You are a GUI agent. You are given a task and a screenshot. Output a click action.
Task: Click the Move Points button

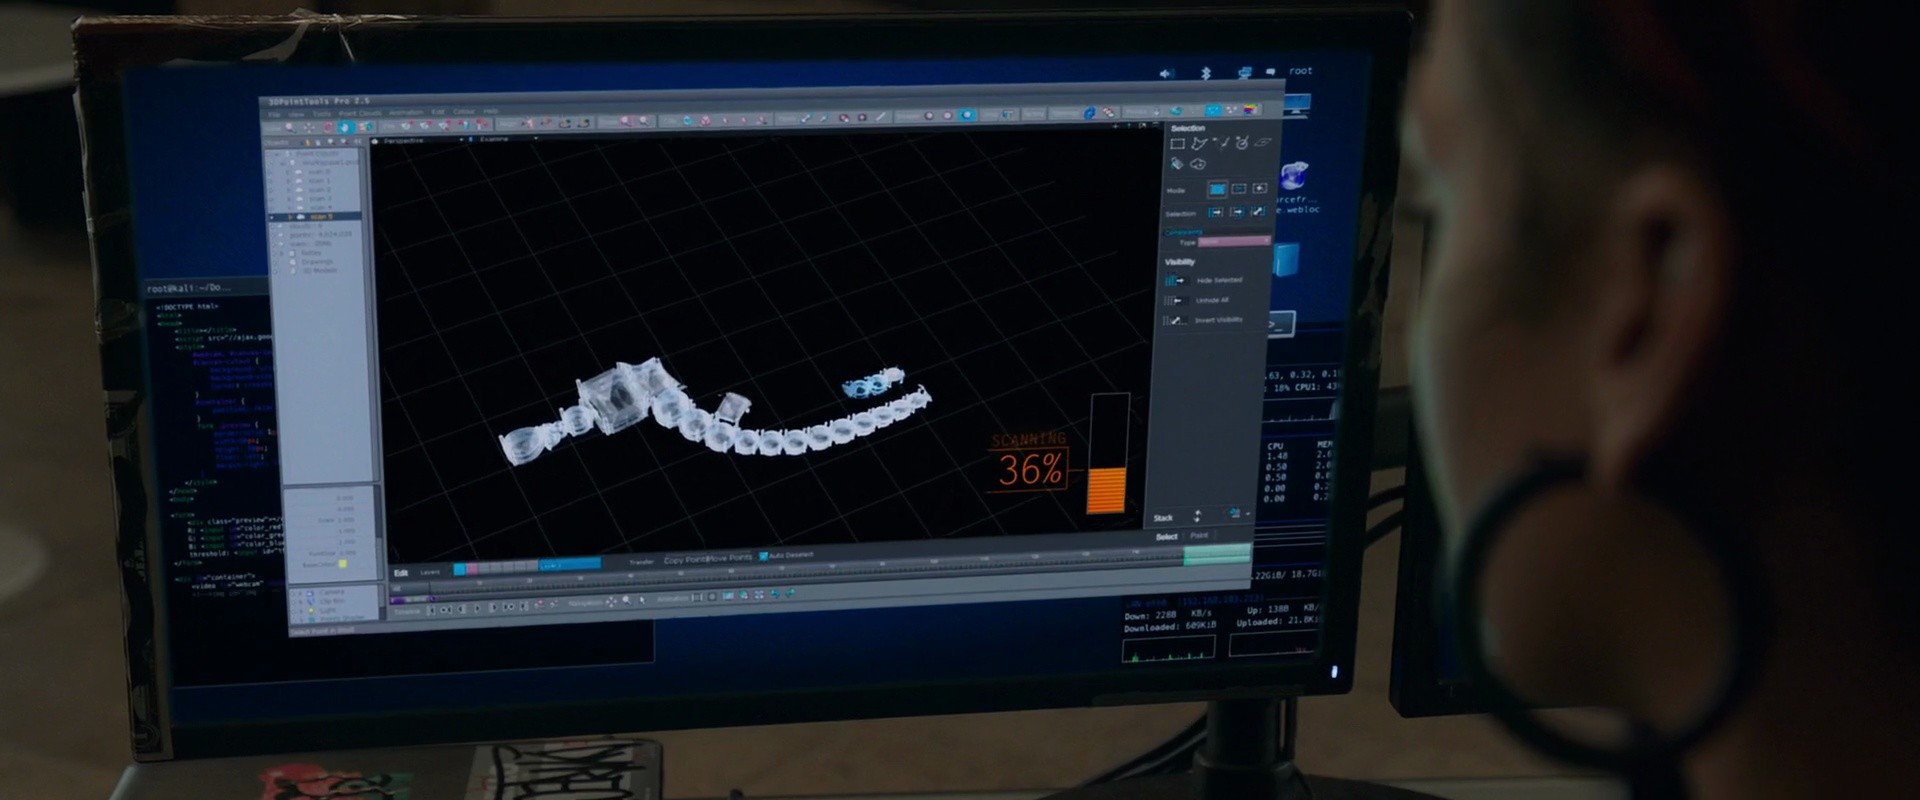(730, 558)
